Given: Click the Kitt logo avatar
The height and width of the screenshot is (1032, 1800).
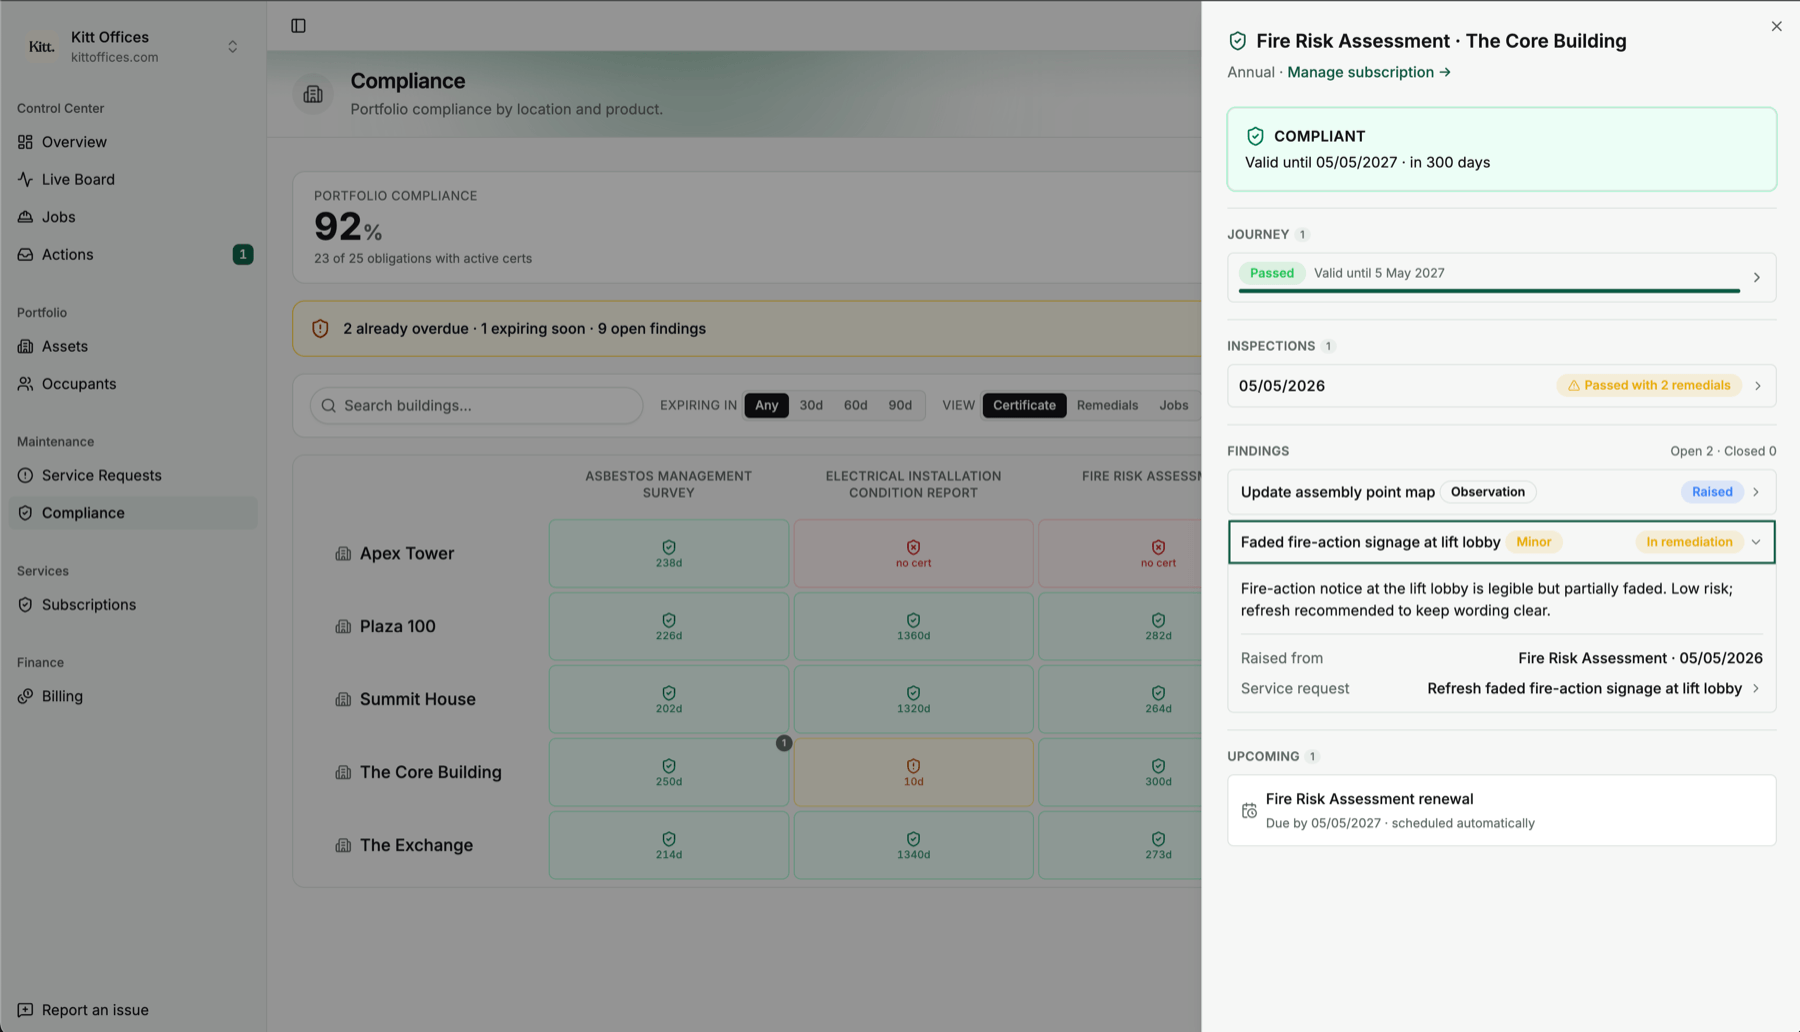Looking at the screenshot, I should pyautogui.click(x=41, y=46).
